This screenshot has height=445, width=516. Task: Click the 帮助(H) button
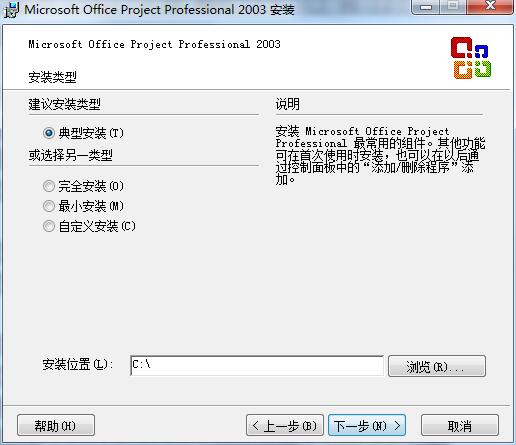(x=56, y=425)
